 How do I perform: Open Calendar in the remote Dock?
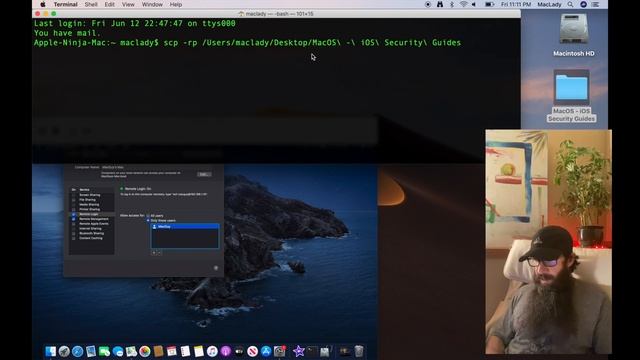pos(171,351)
